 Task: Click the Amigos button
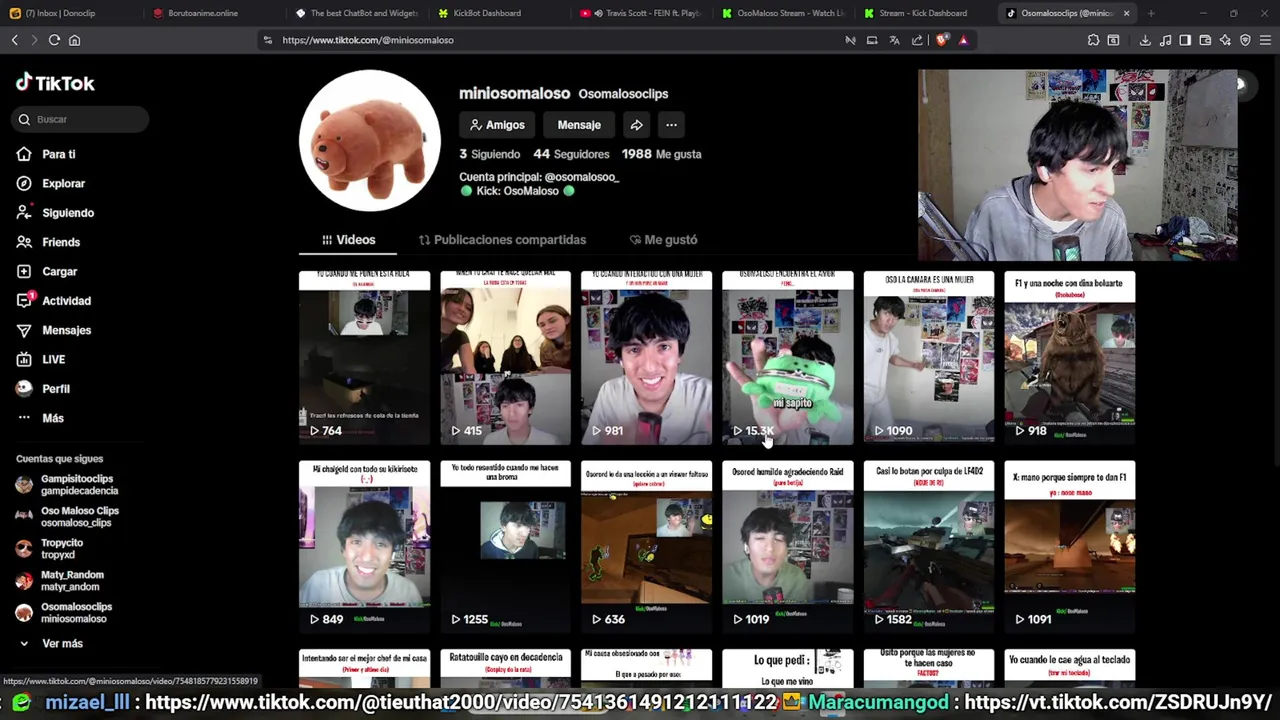(x=497, y=125)
